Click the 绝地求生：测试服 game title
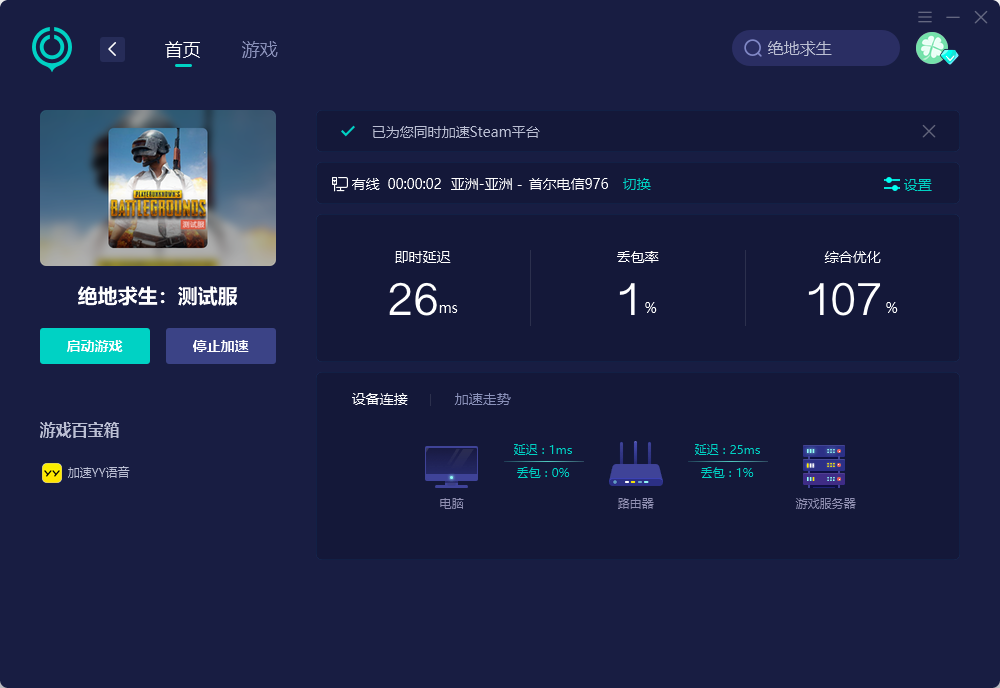Viewport: 1000px width, 688px height. pyautogui.click(x=158, y=296)
